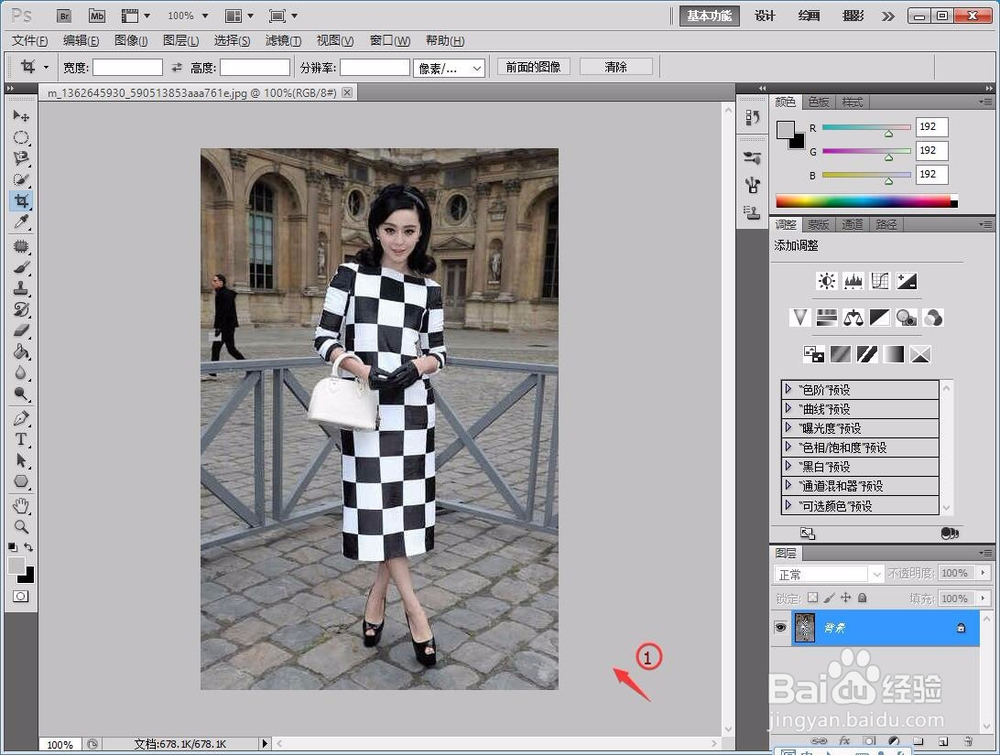Toggle Quick Mask mode
Screen dimensions: 1000x755
(21, 596)
